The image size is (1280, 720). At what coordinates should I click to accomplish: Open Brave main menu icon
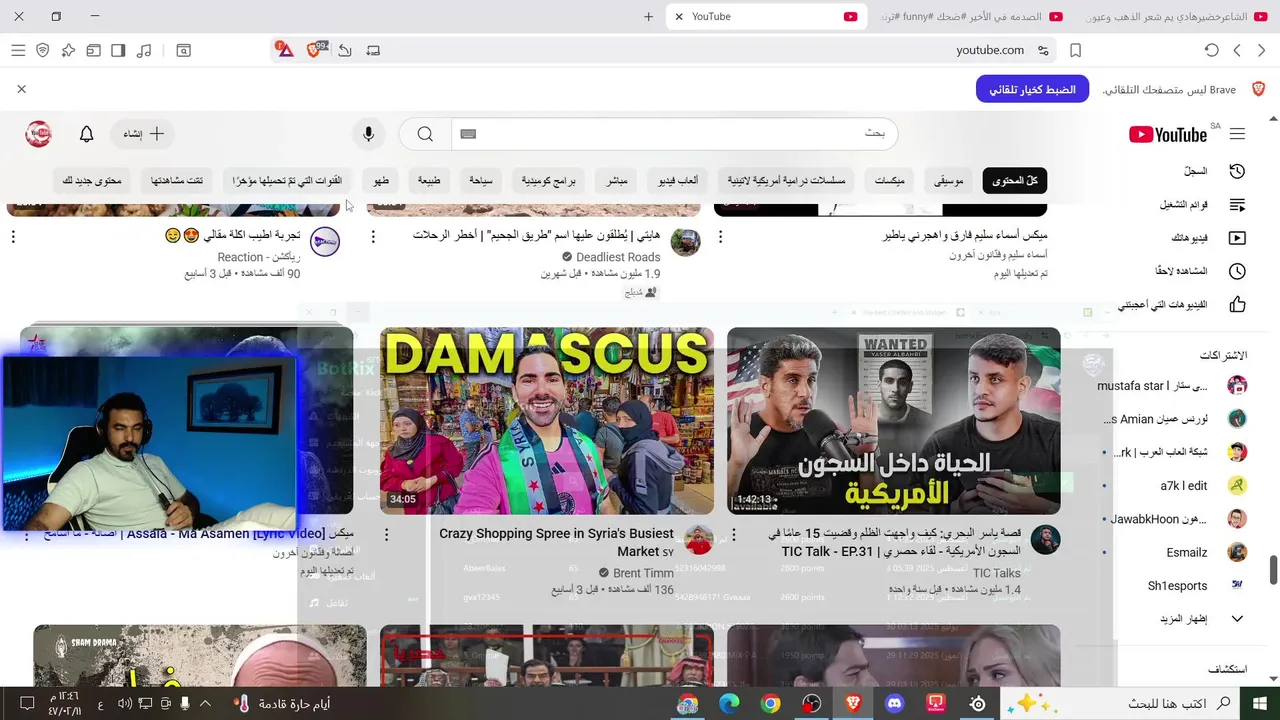click(x=18, y=50)
